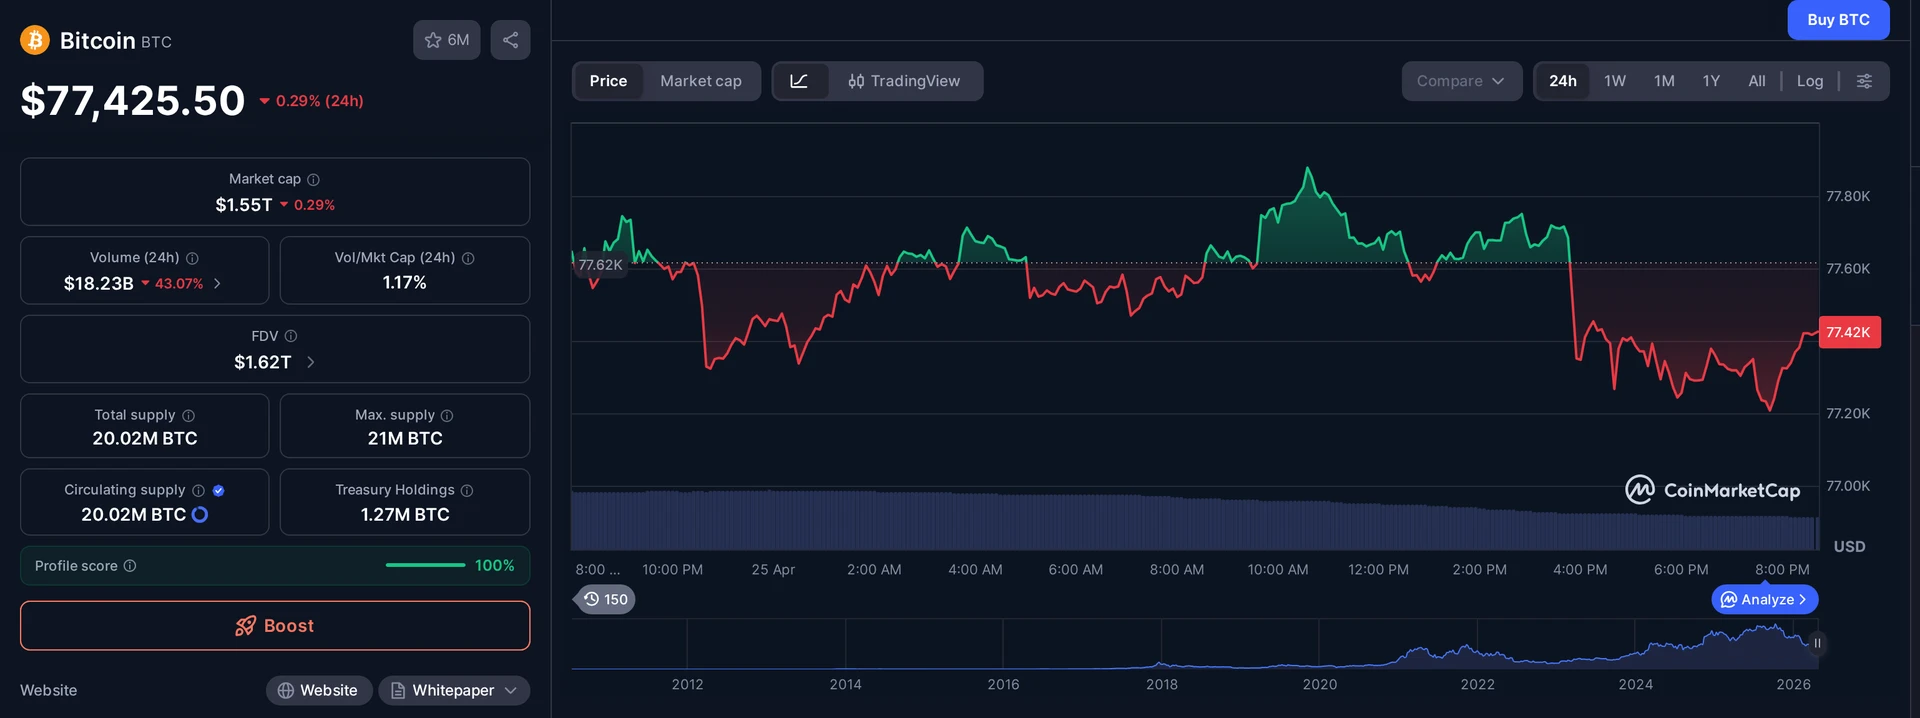
Task: Show Volume (24h) info icon
Action: pos(192,258)
